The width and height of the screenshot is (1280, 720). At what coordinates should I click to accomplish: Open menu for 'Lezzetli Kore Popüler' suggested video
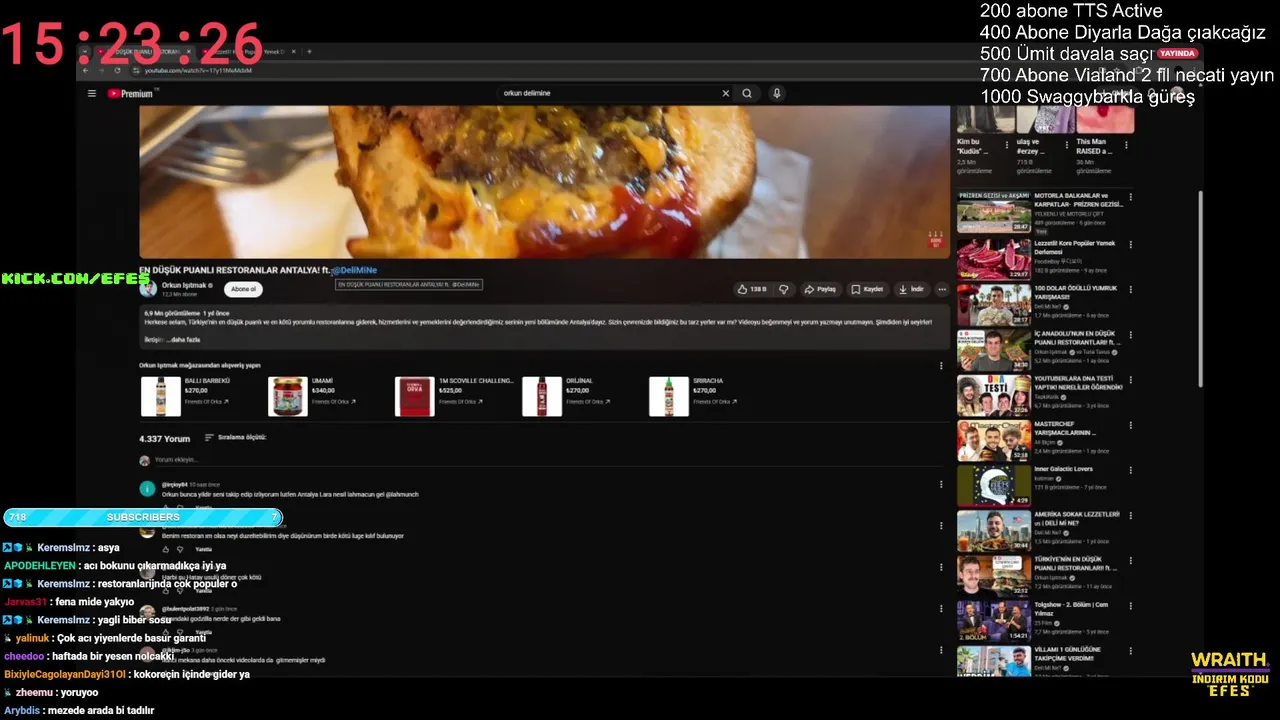(x=1131, y=243)
